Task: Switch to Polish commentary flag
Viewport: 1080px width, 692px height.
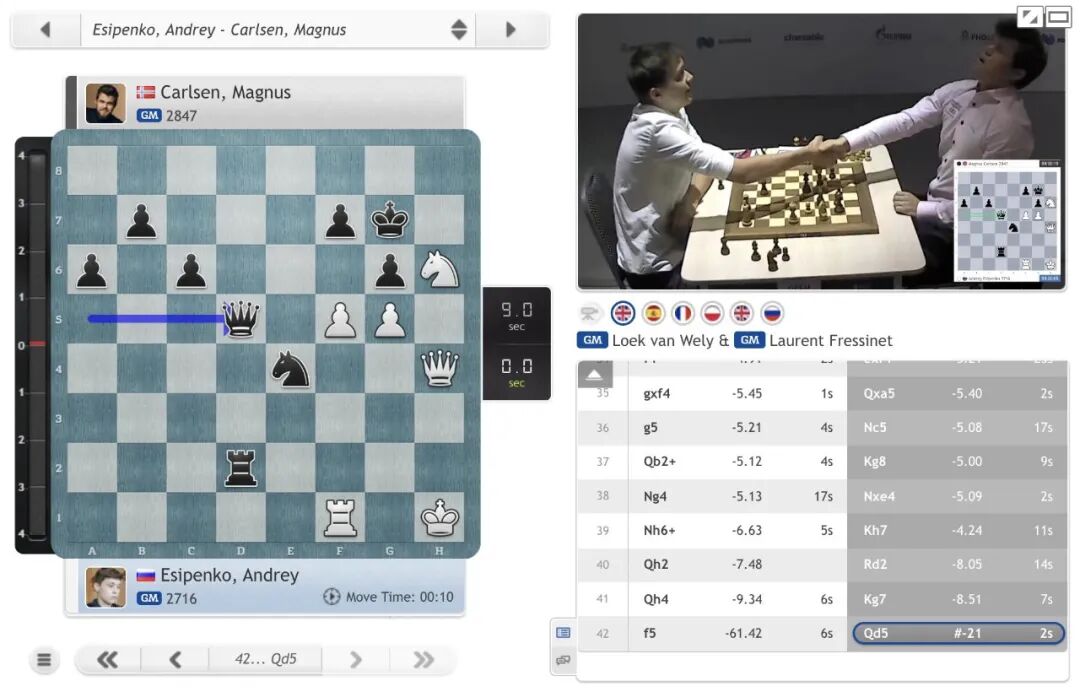Action: pos(712,313)
